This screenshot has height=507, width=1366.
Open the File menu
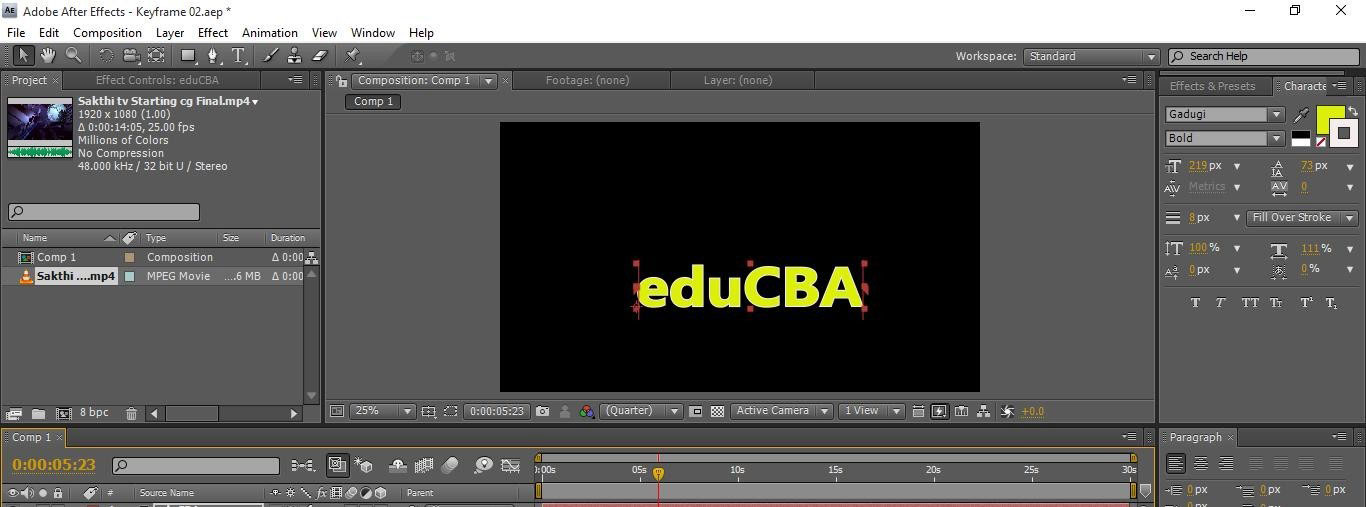pyautogui.click(x=16, y=33)
